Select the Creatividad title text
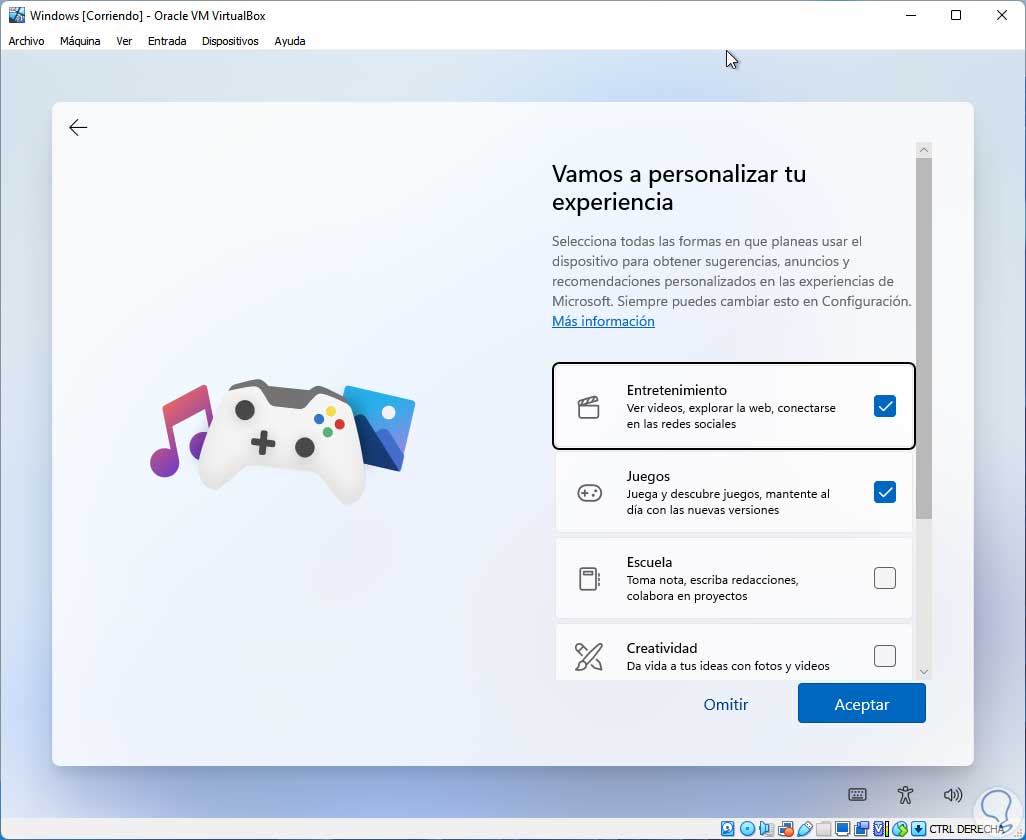 662,648
